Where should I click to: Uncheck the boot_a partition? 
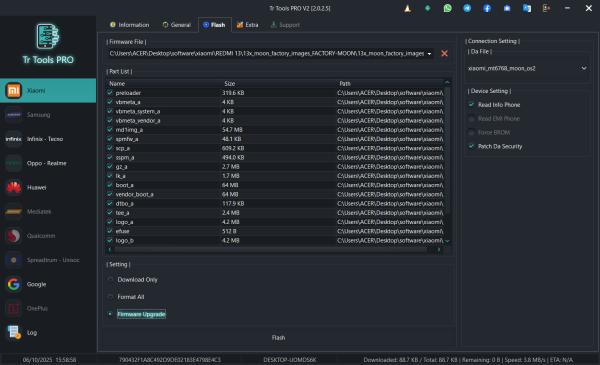[110, 185]
